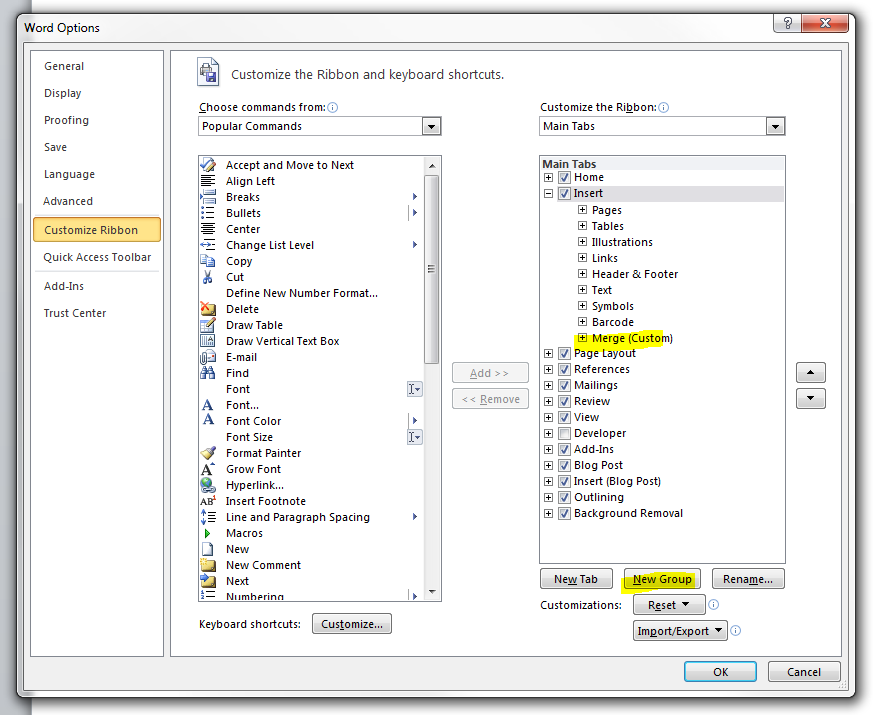Toggle the View tab checkbox

(564, 417)
